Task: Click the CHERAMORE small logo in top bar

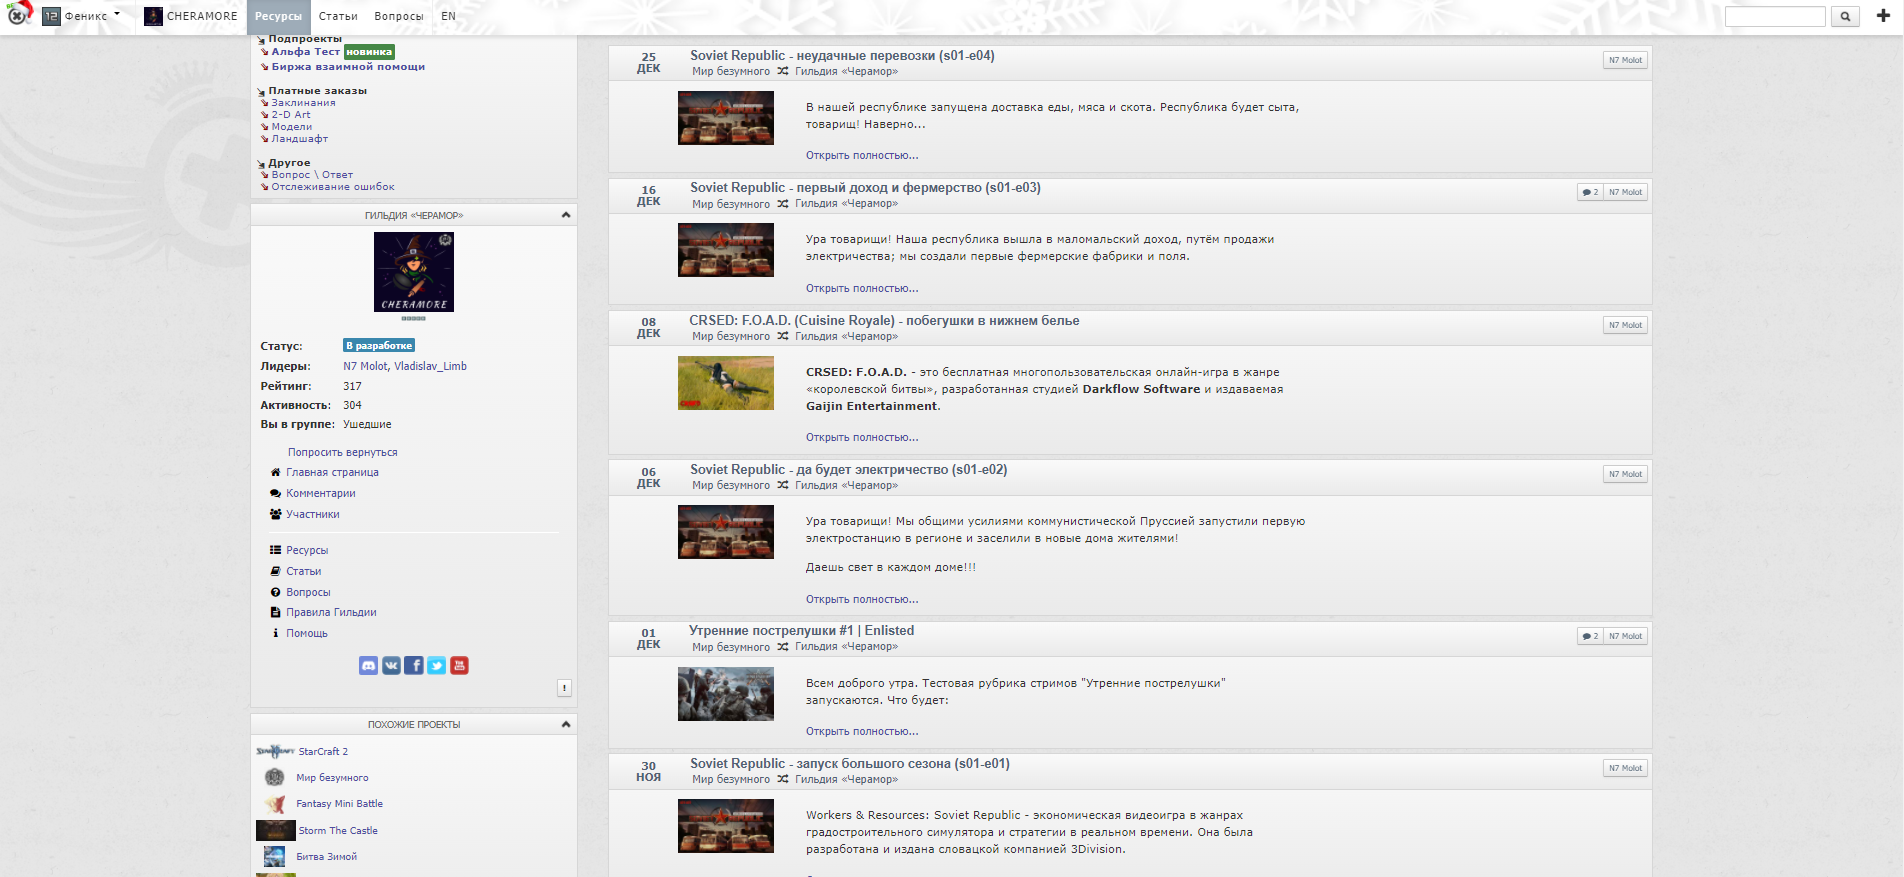Action: point(153,16)
